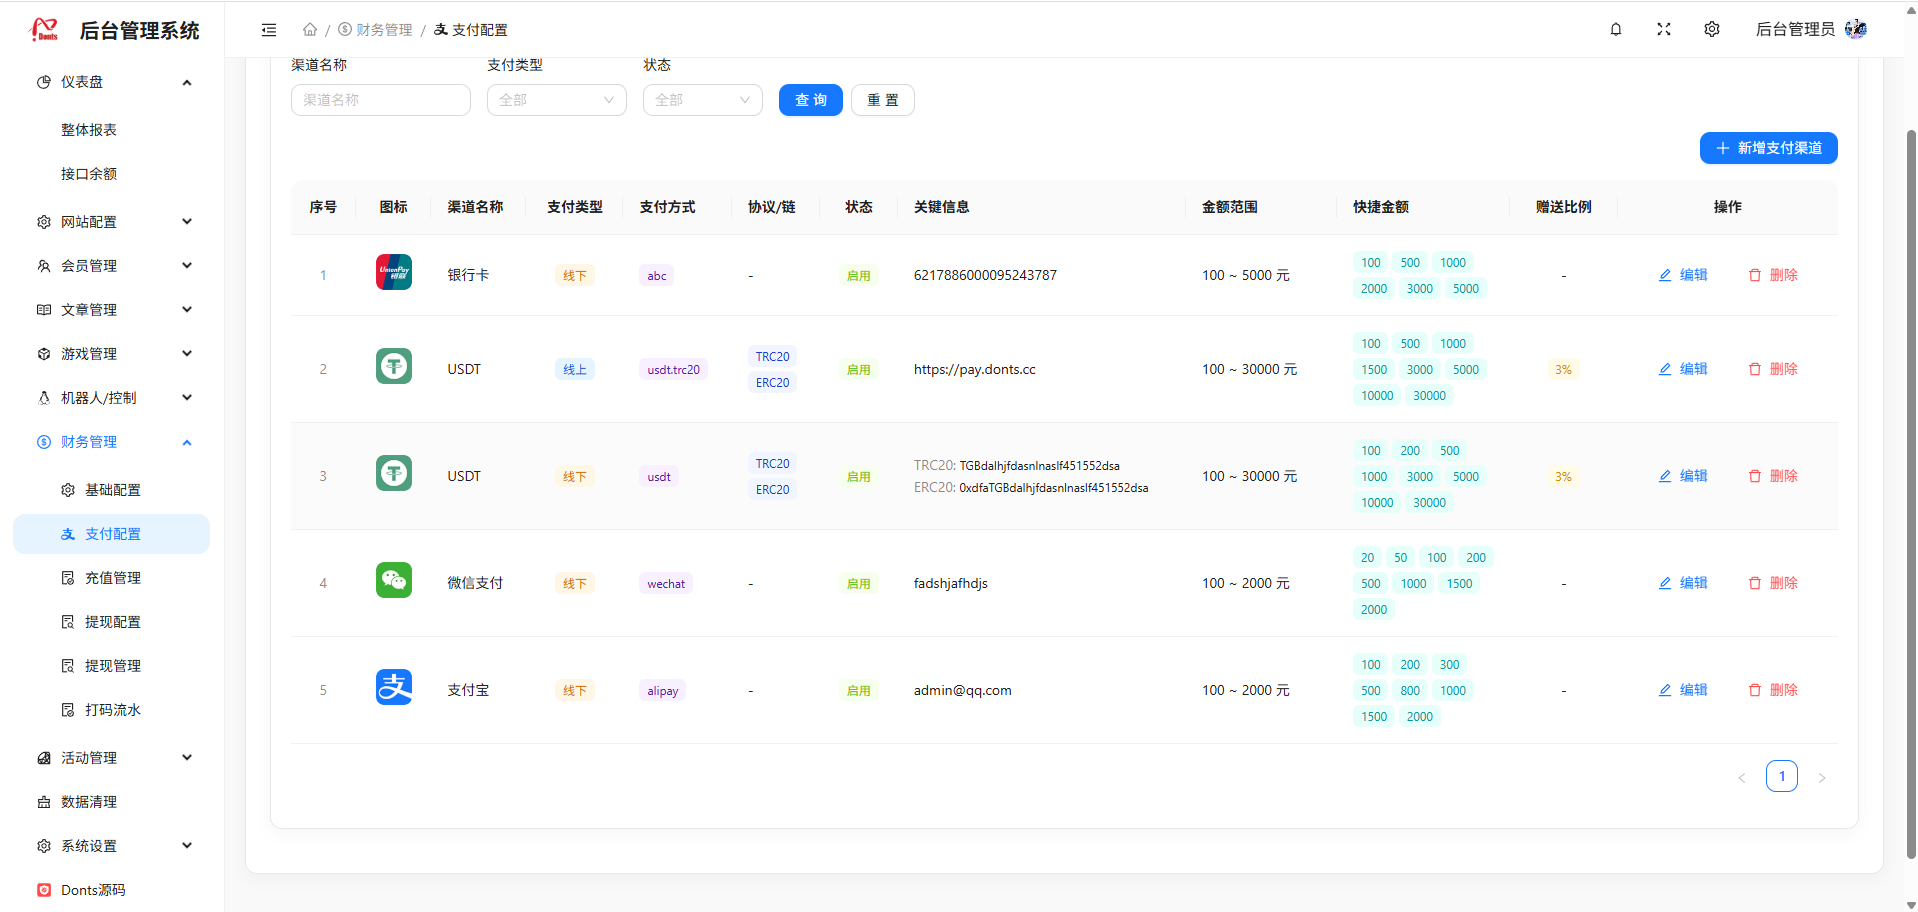Edit the 银行卡 payment channel
Screen dimensions: 1918x912
pos(1683,275)
